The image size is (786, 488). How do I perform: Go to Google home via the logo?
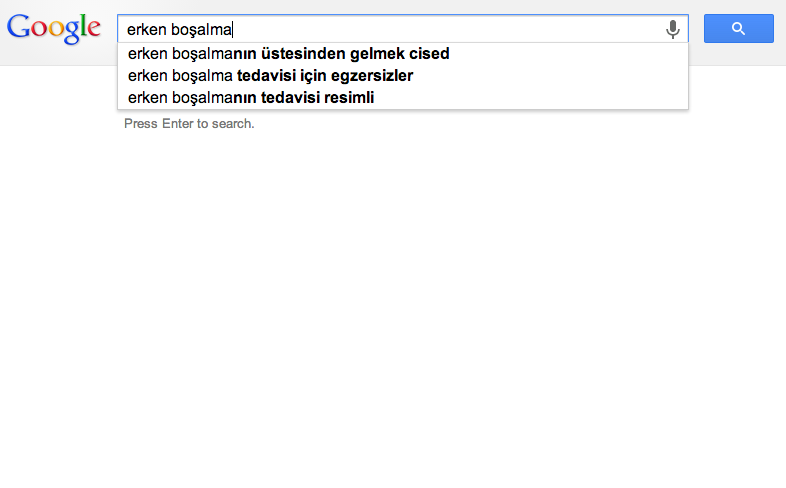[x=54, y=29]
